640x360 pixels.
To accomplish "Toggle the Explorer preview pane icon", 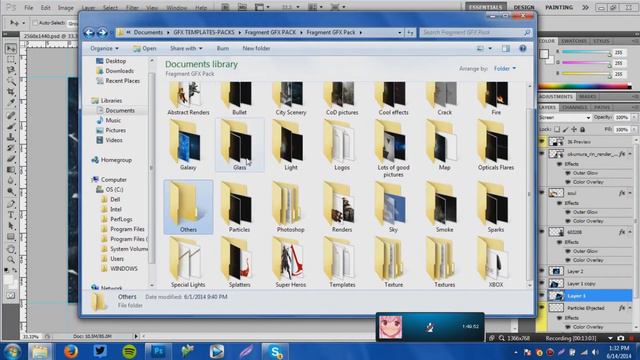I will click(506, 48).
